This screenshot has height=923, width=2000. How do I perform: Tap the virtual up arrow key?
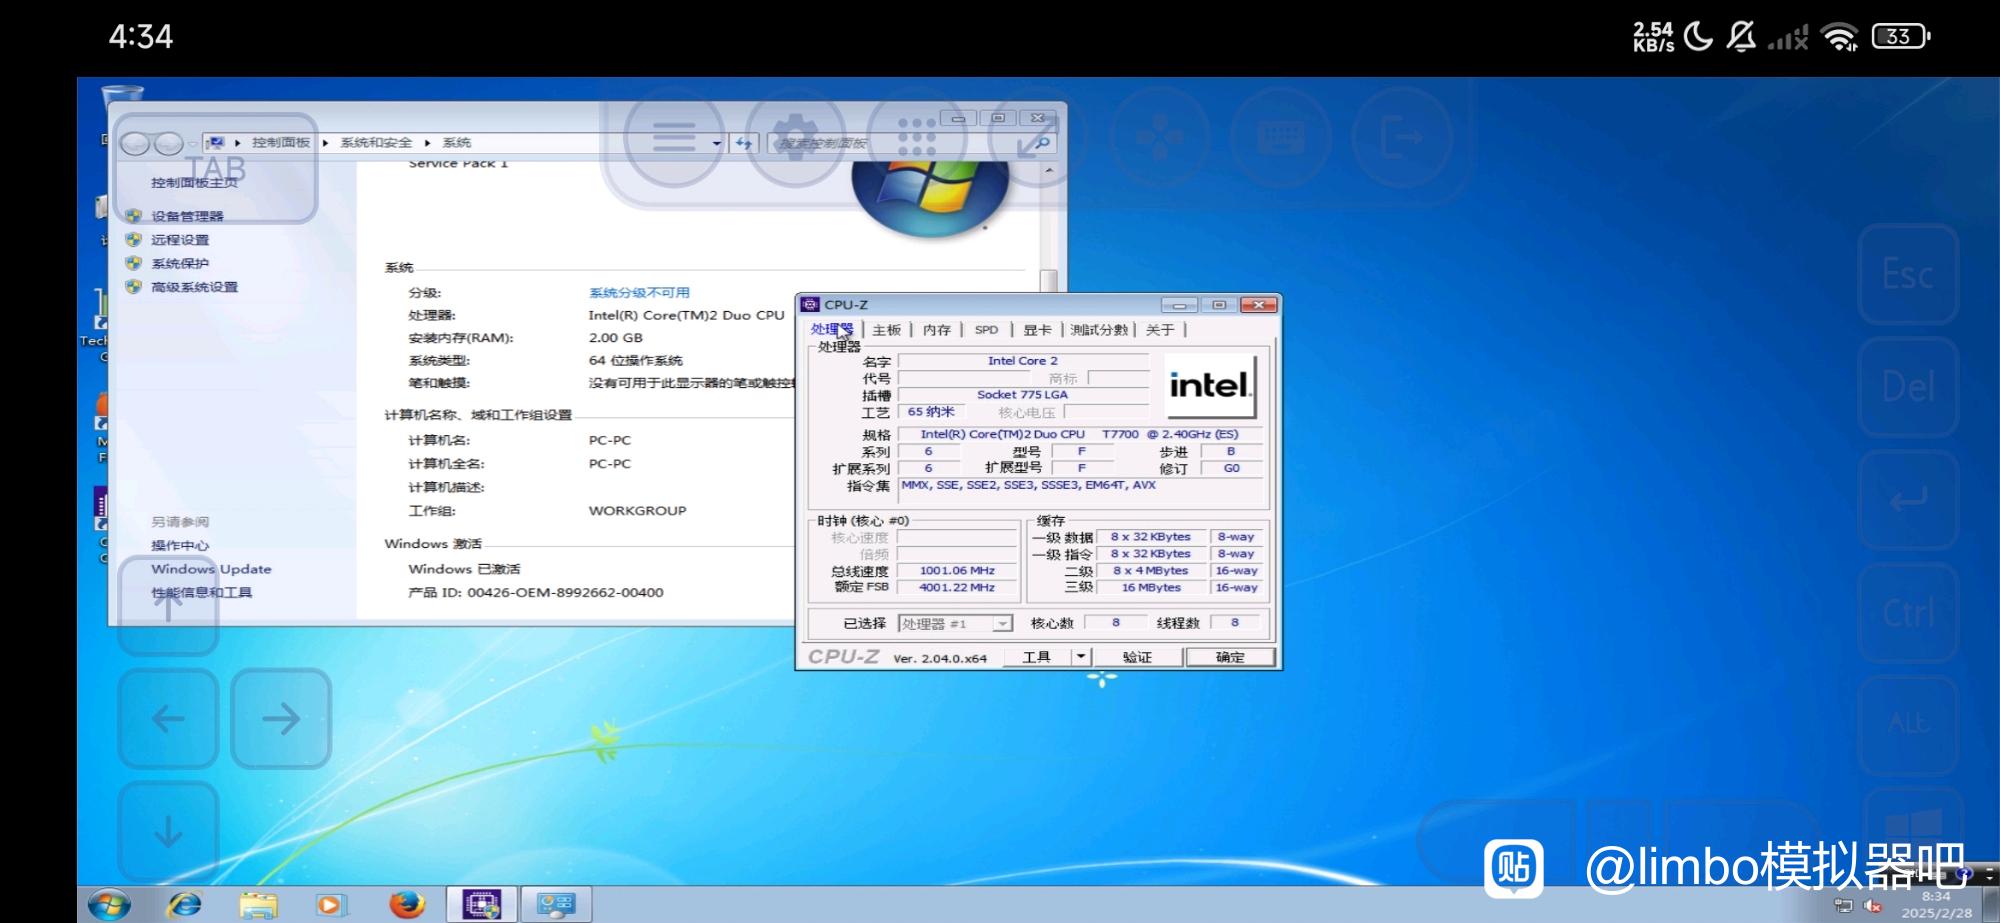pos(168,605)
